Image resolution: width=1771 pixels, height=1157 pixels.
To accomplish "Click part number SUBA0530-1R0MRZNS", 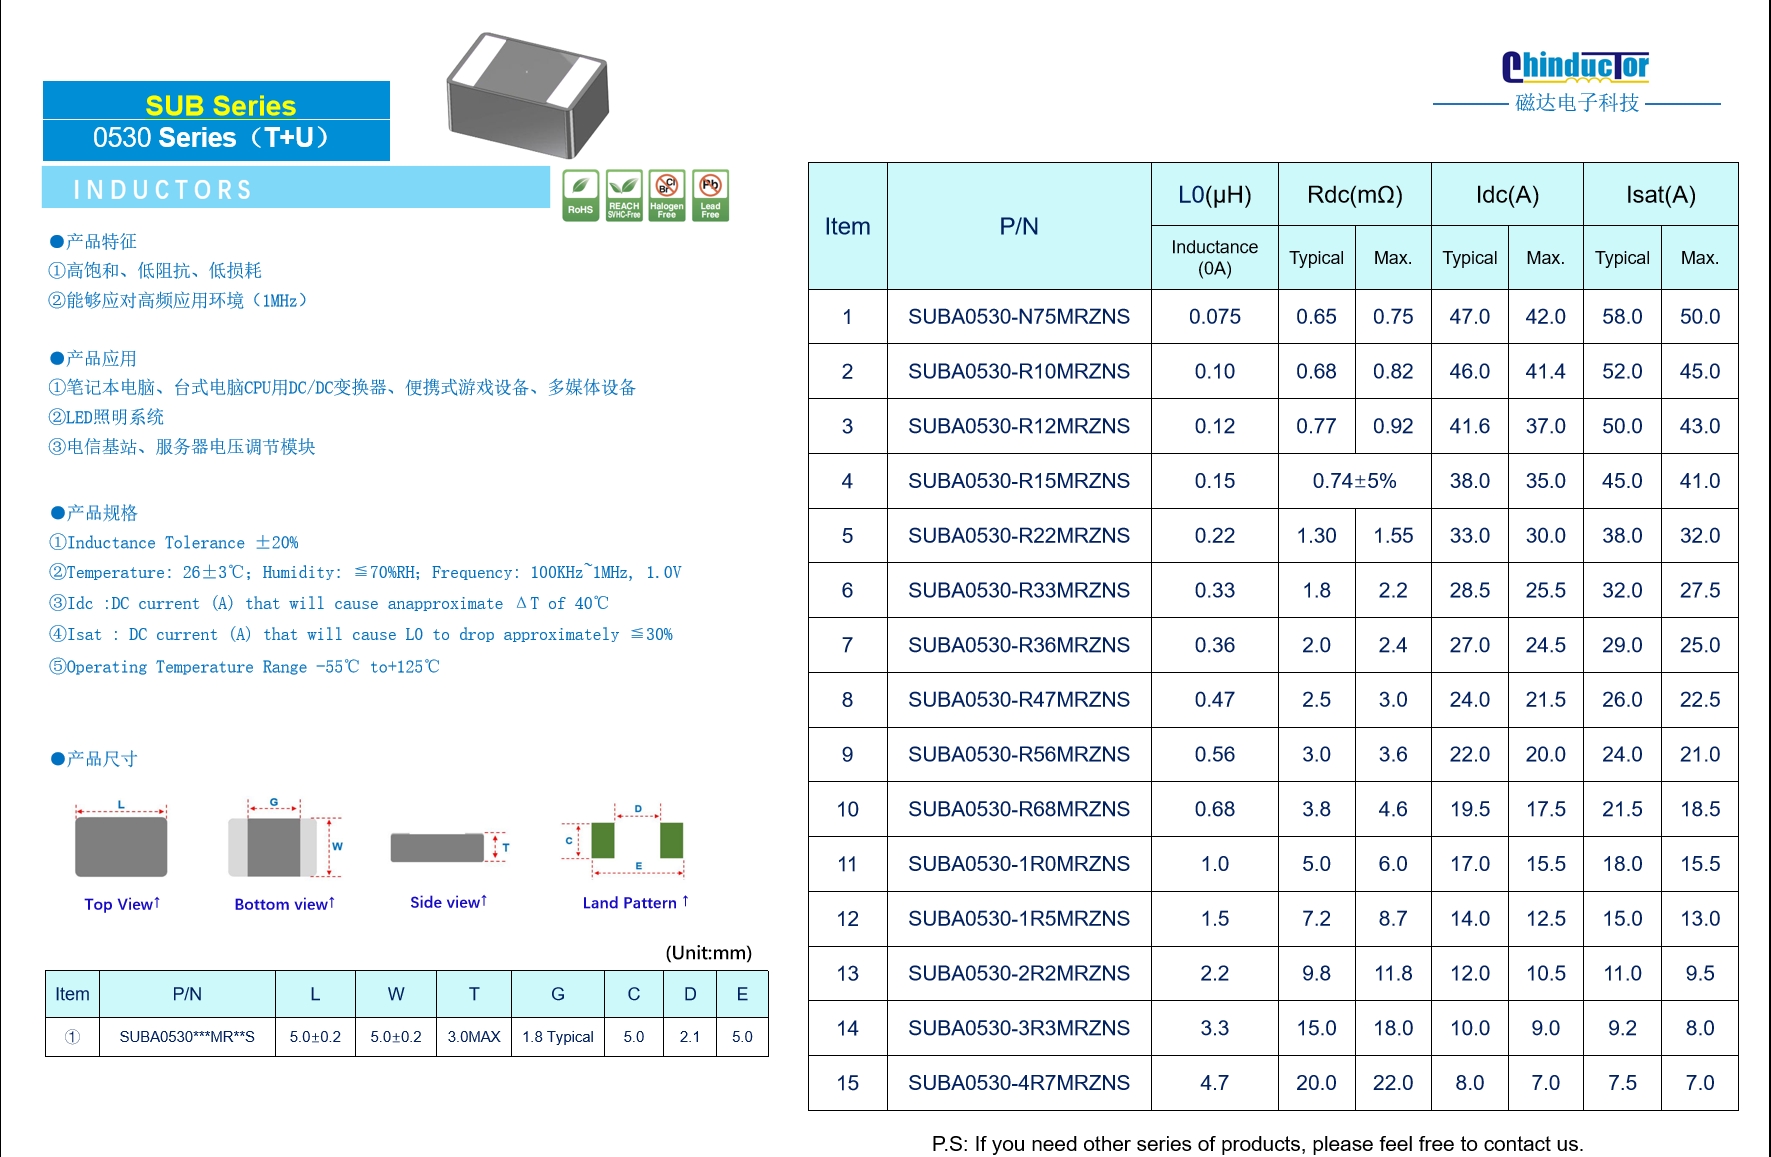I will pyautogui.click(x=1019, y=864).
